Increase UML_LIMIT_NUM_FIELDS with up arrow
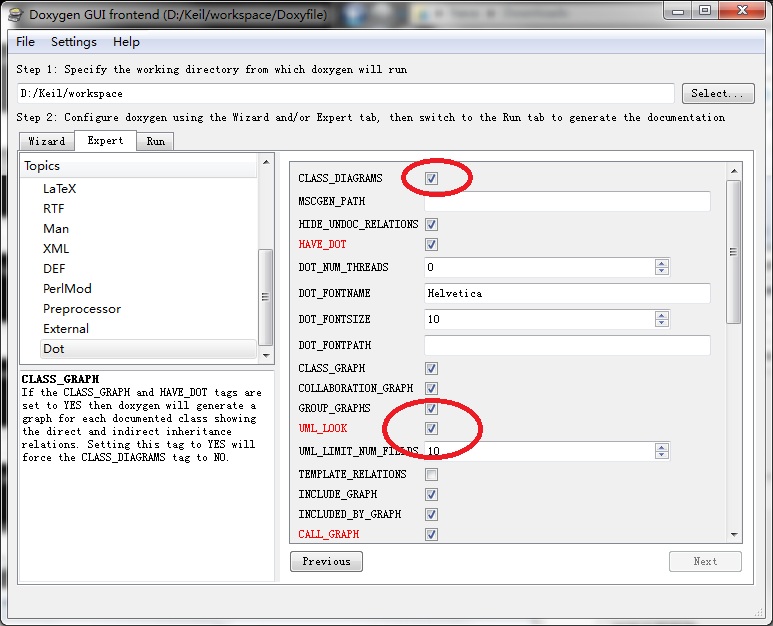This screenshot has width=773, height=626. click(x=662, y=447)
